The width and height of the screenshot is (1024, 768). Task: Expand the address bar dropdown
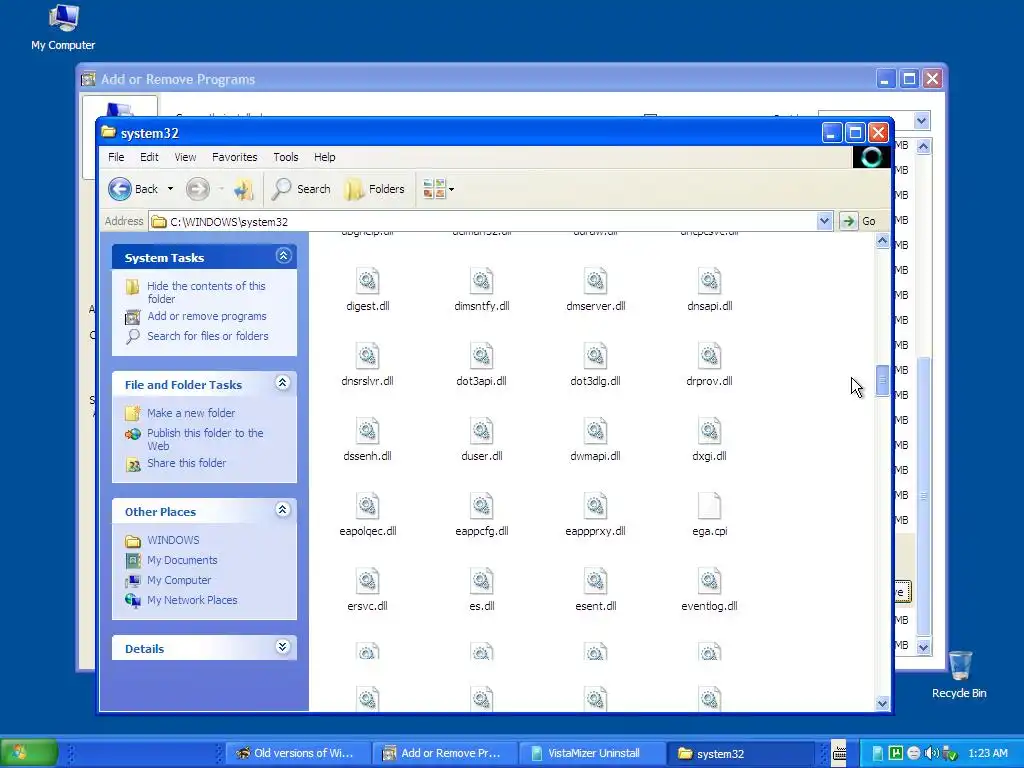pyautogui.click(x=824, y=221)
